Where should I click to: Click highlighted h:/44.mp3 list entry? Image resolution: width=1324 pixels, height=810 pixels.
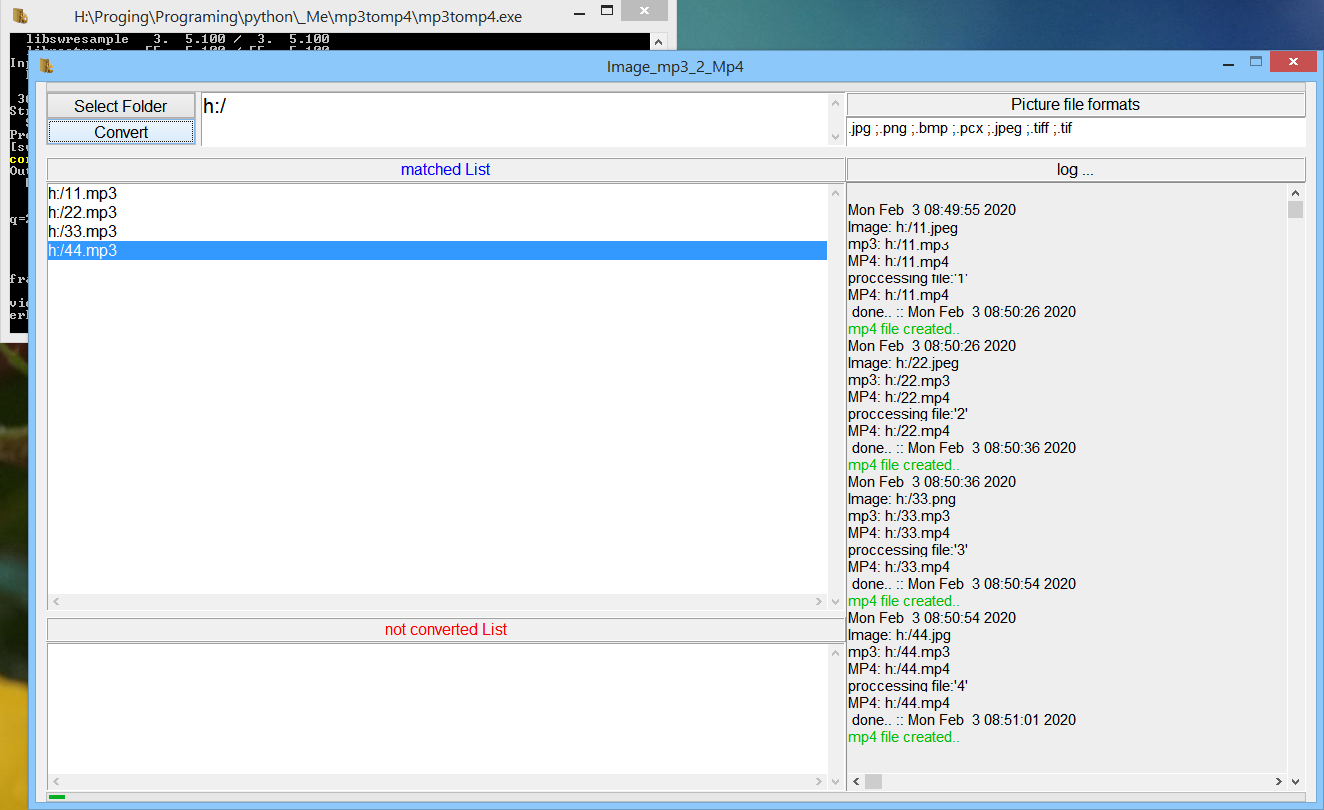pos(83,251)
